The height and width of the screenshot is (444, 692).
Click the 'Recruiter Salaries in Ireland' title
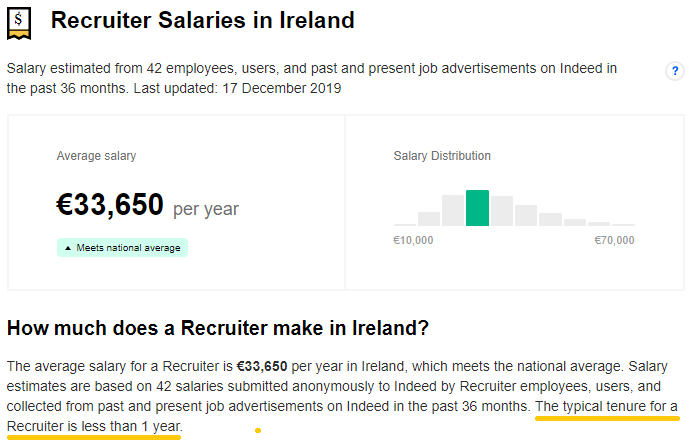[203, 20]
